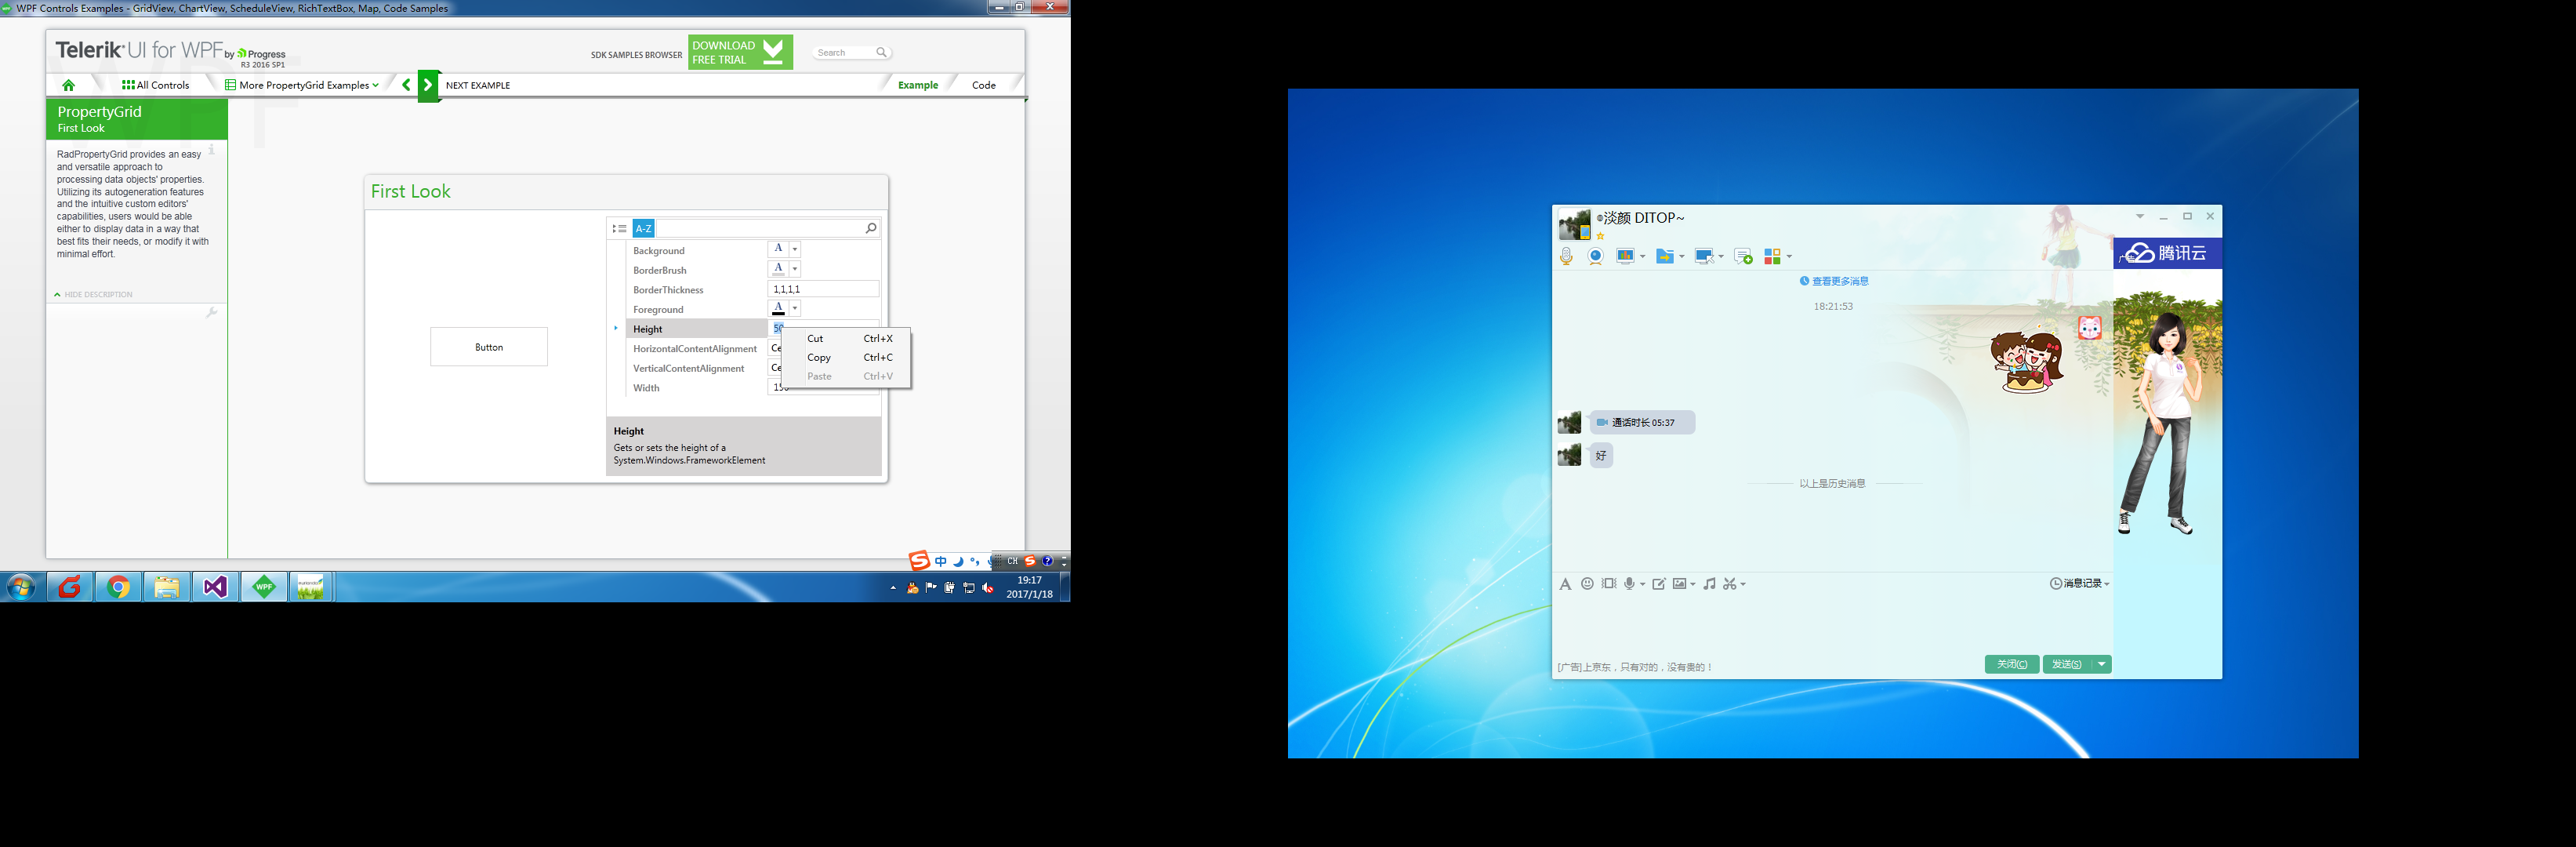2576x847 pixels.
Task: Click the green home icon in Telerik
Action: (68, 85)
